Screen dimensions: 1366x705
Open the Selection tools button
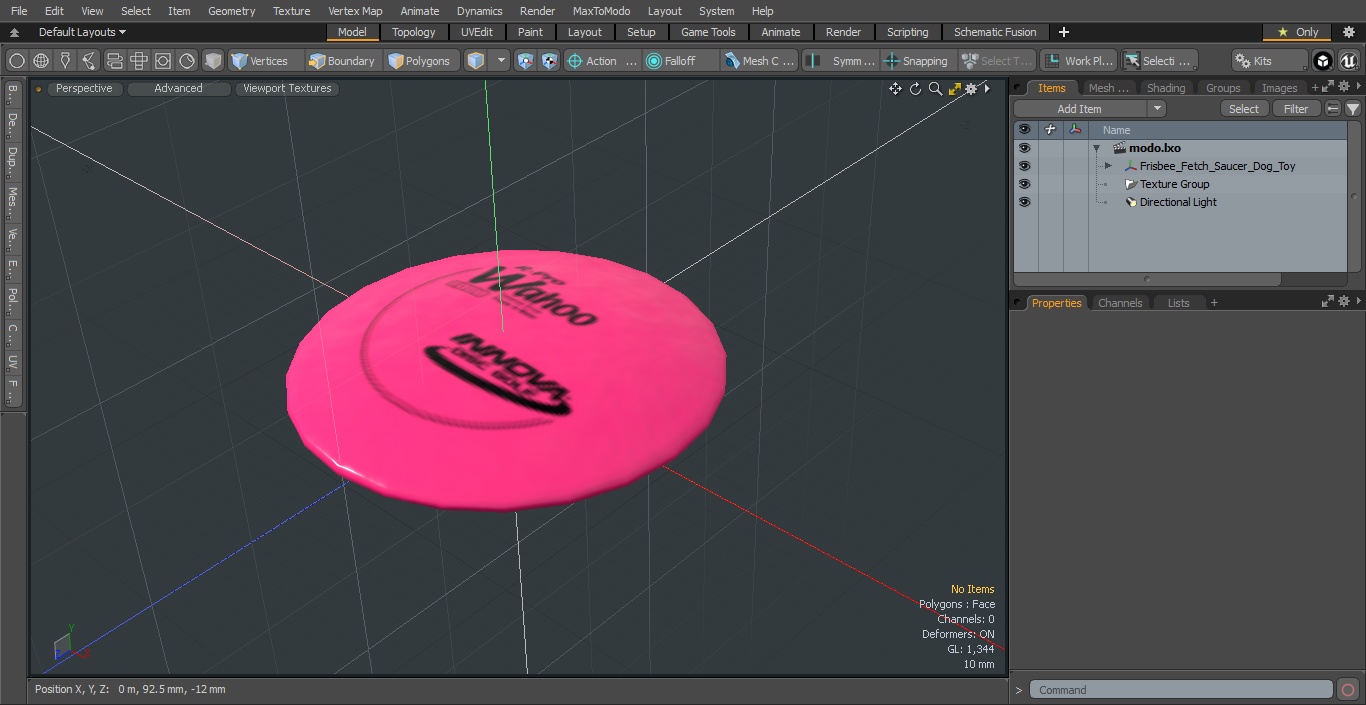(1159, 61)
